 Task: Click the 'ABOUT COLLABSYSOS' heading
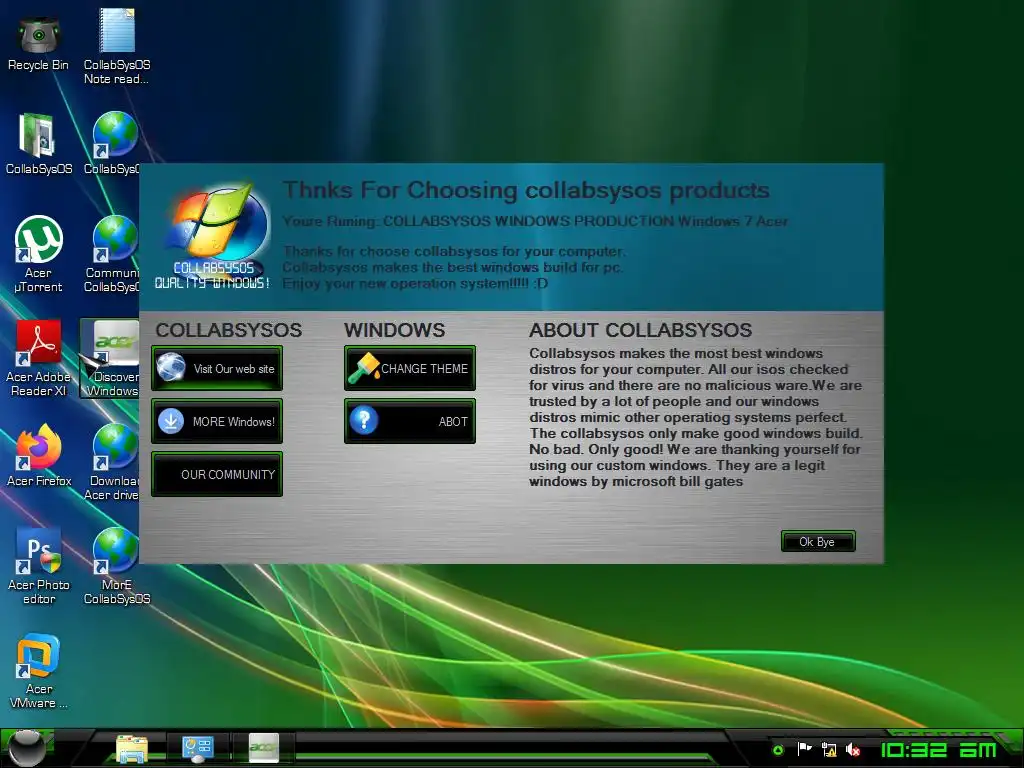(x=640, y=330)
